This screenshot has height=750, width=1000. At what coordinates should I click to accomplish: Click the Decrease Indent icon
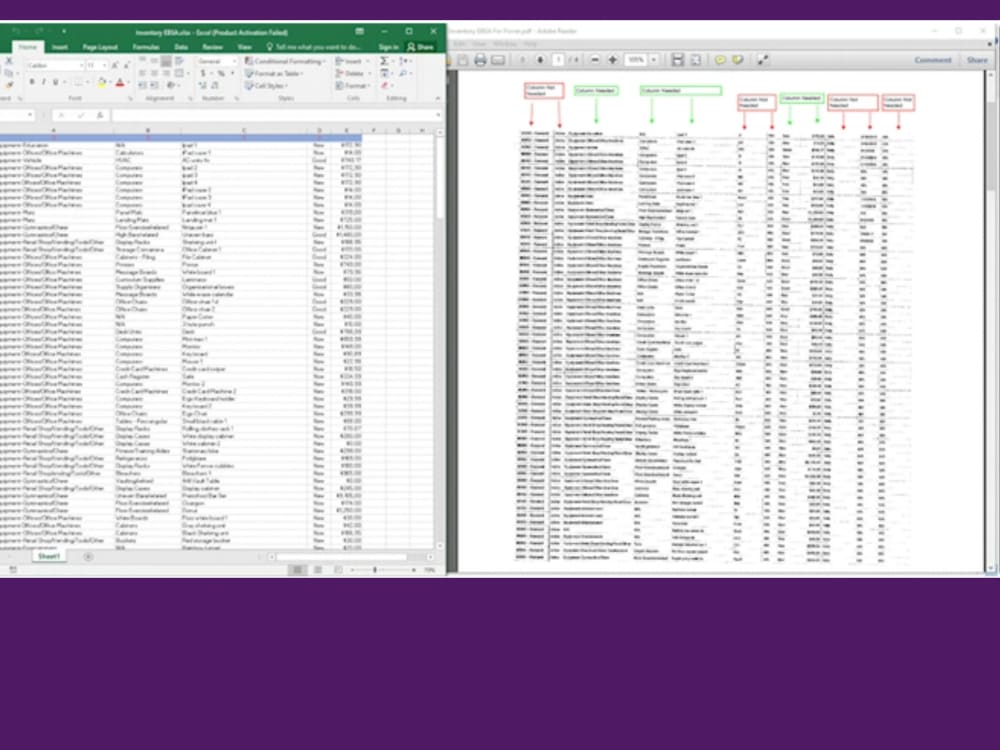point(142,85)
